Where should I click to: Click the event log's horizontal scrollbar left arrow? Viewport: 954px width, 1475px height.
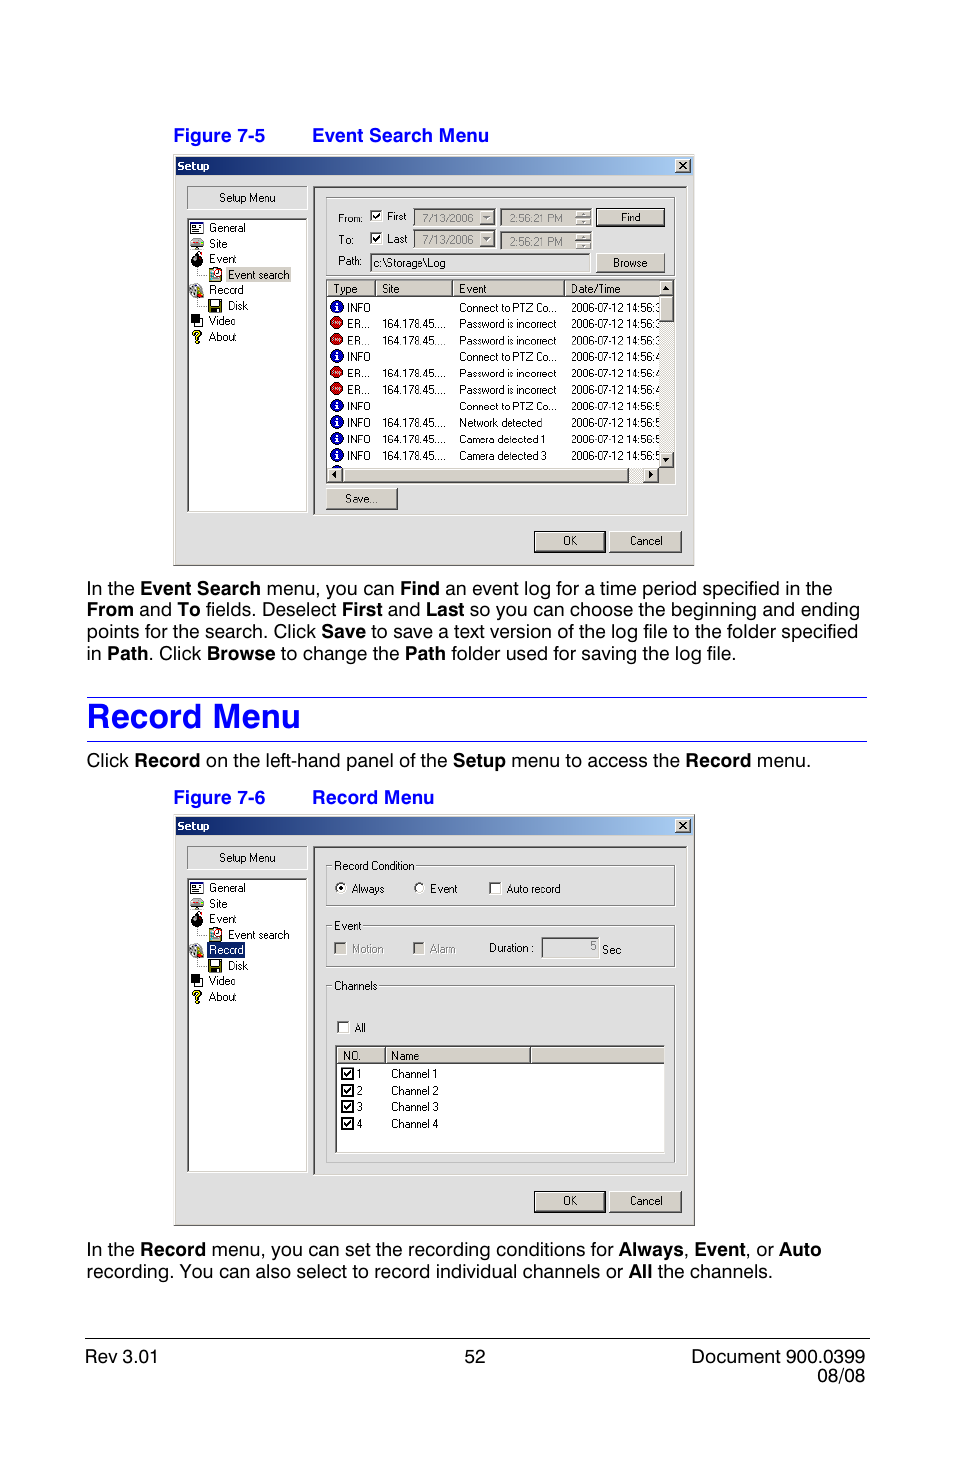pyautogui.click(x=336, y=475)
